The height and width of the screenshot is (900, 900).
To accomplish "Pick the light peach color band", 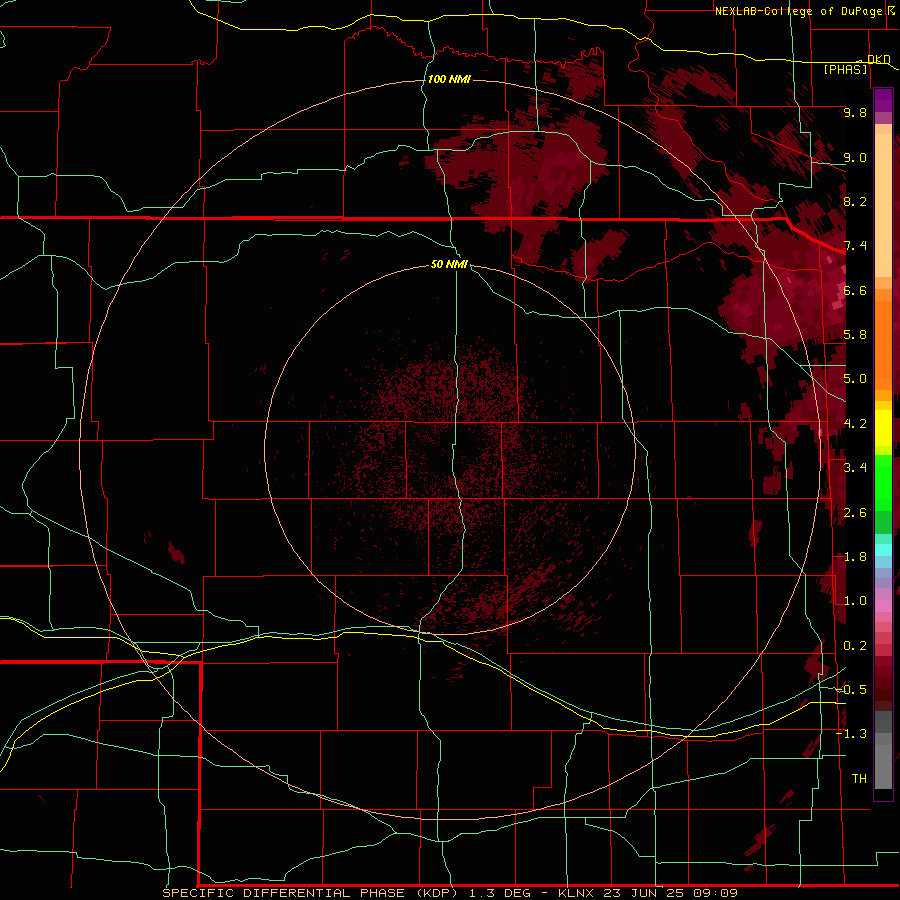I will pos(883,207).
